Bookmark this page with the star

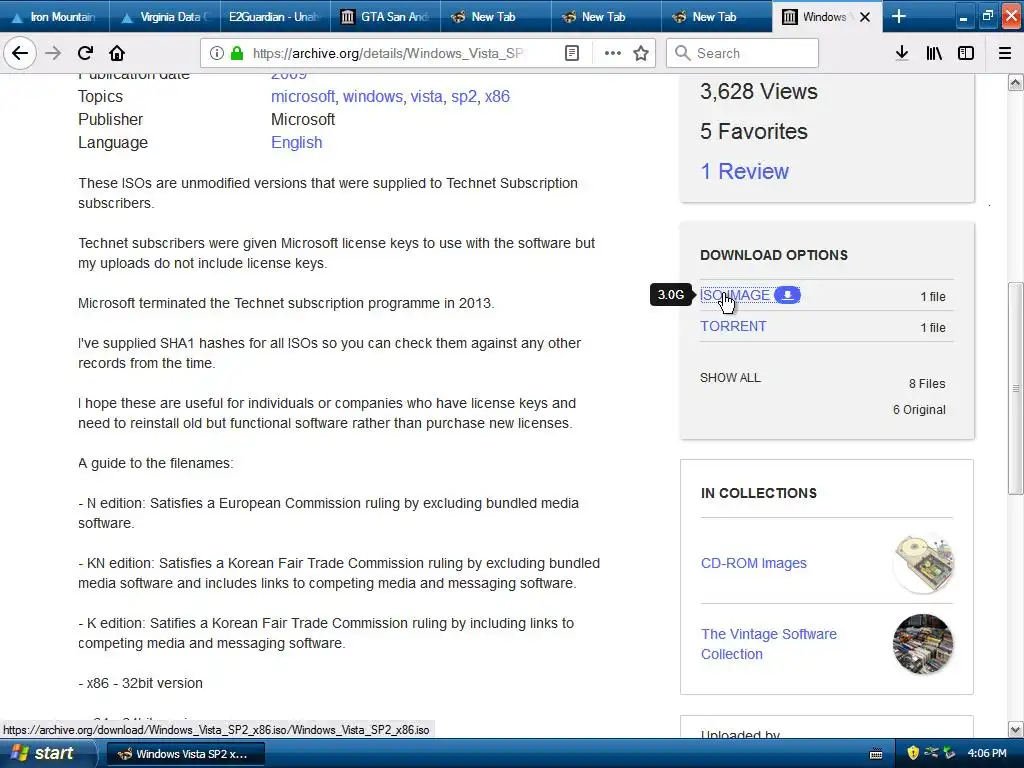641,53
